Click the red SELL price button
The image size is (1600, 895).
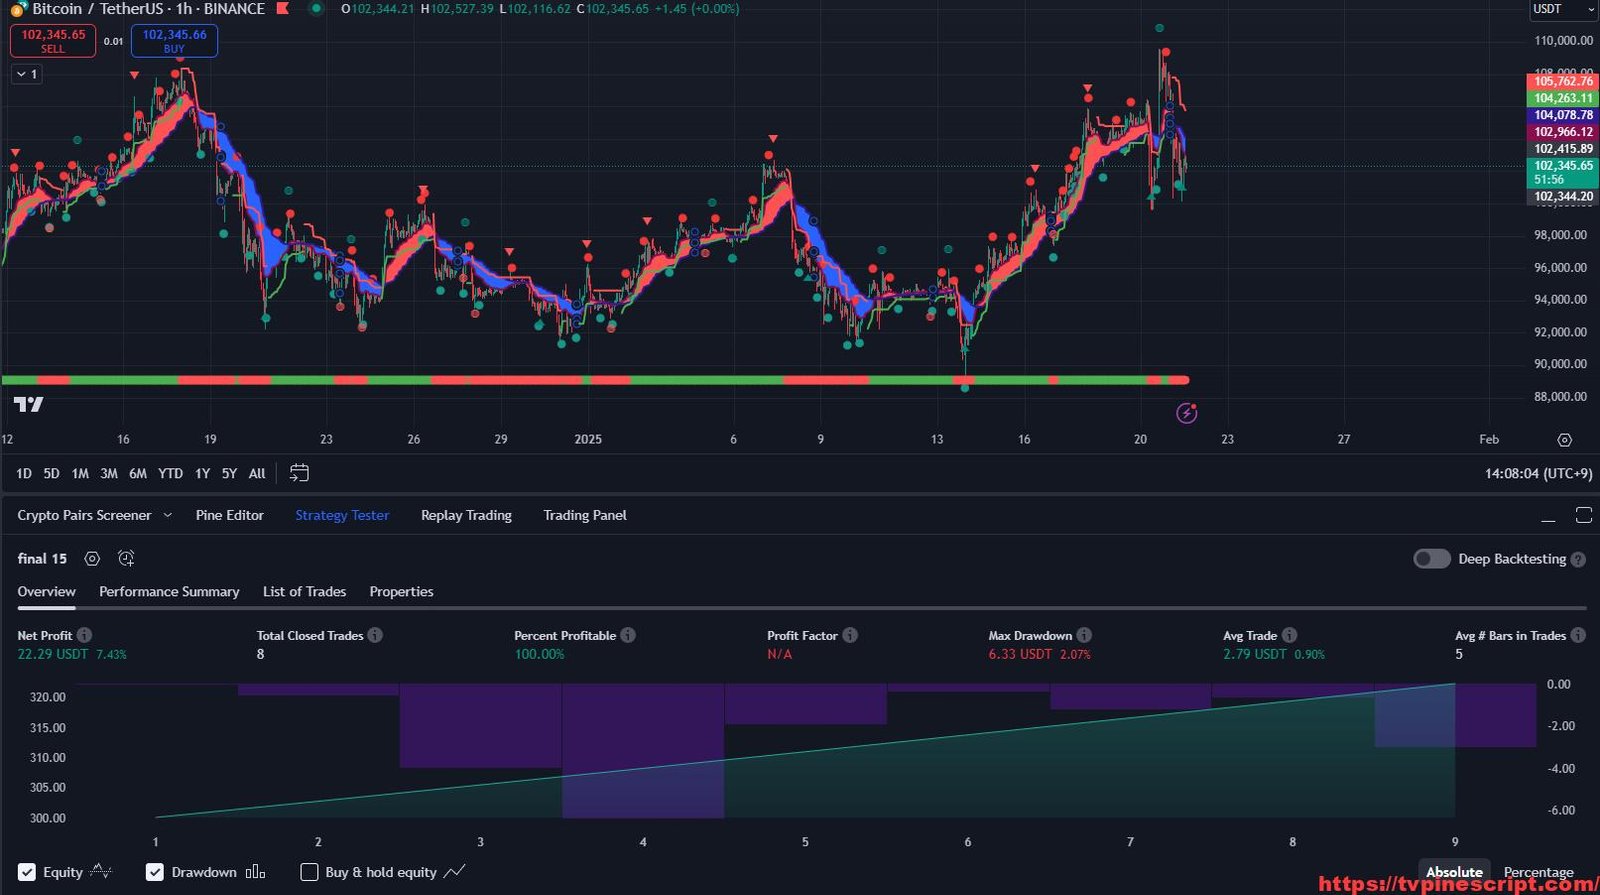(x=53, y=41)
